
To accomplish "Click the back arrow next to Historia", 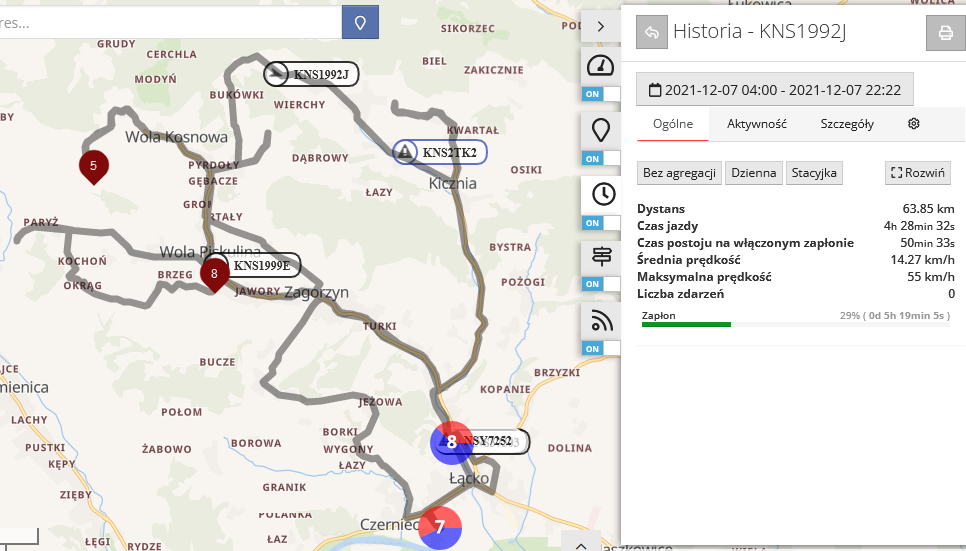I will [651, 32].
